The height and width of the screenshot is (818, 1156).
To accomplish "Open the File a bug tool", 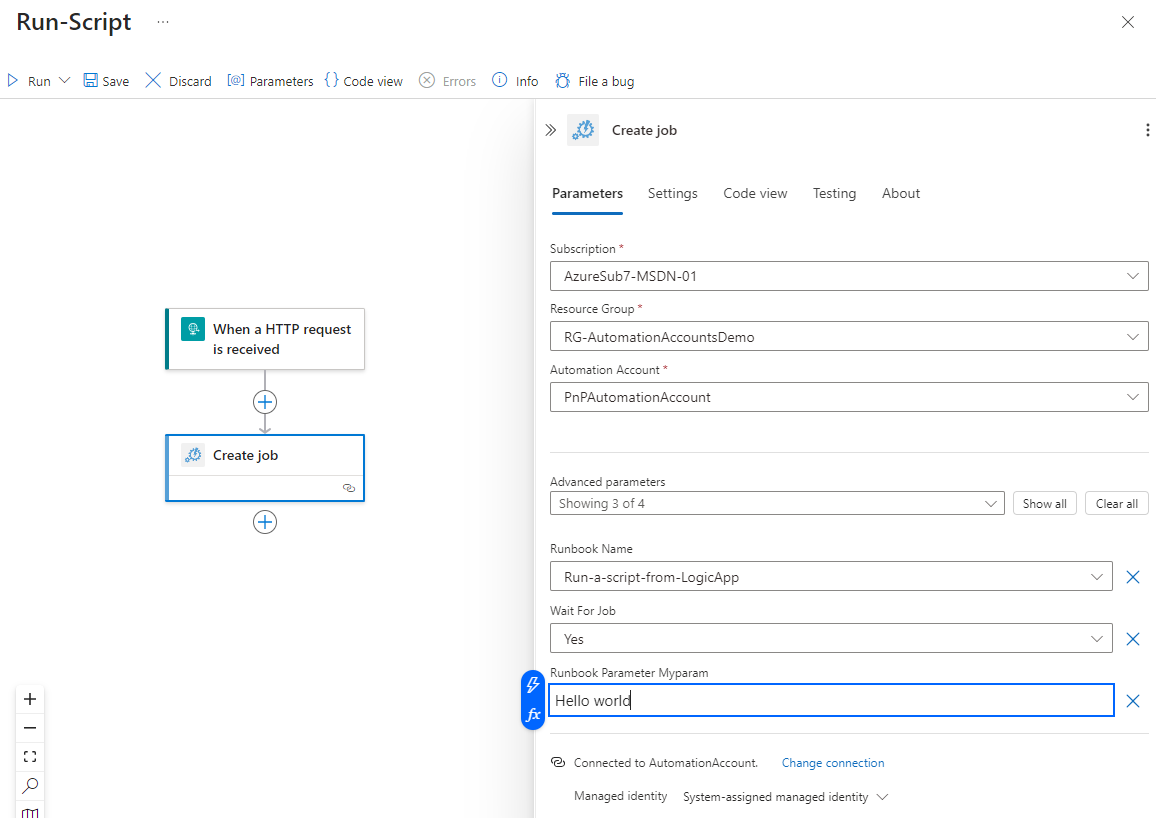I will 594,81.
